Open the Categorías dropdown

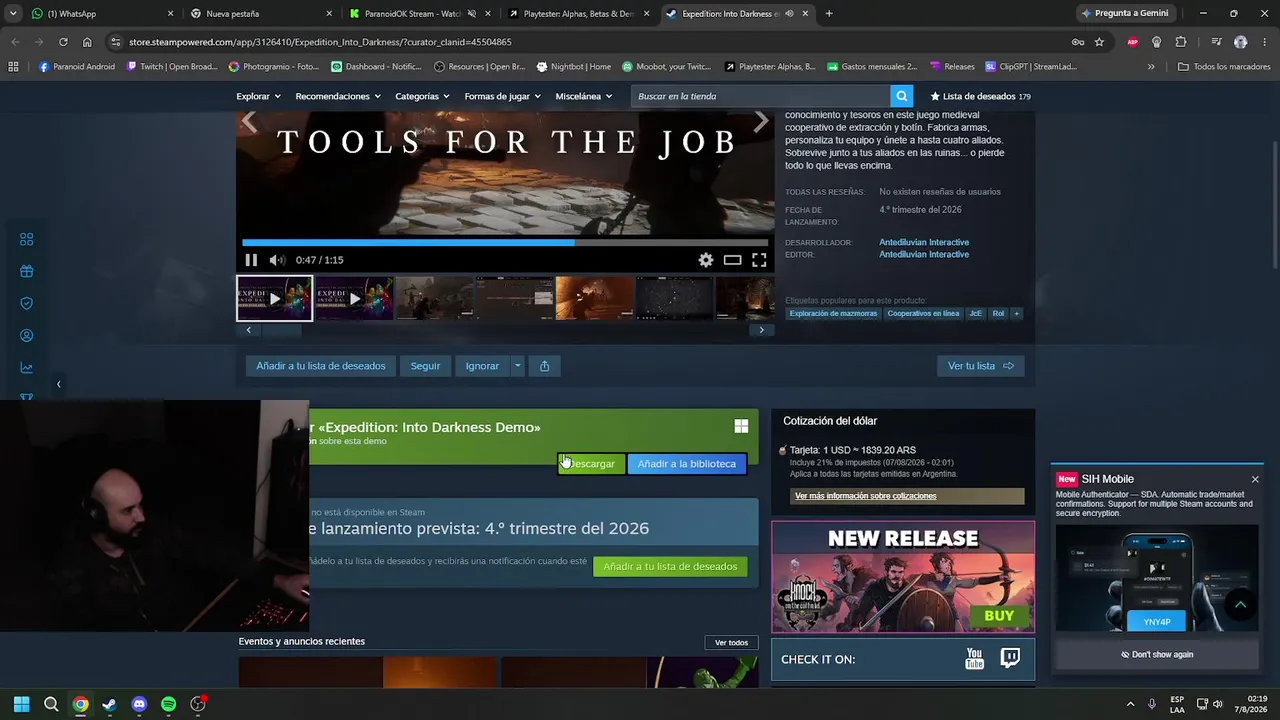(x=422, y=96)
